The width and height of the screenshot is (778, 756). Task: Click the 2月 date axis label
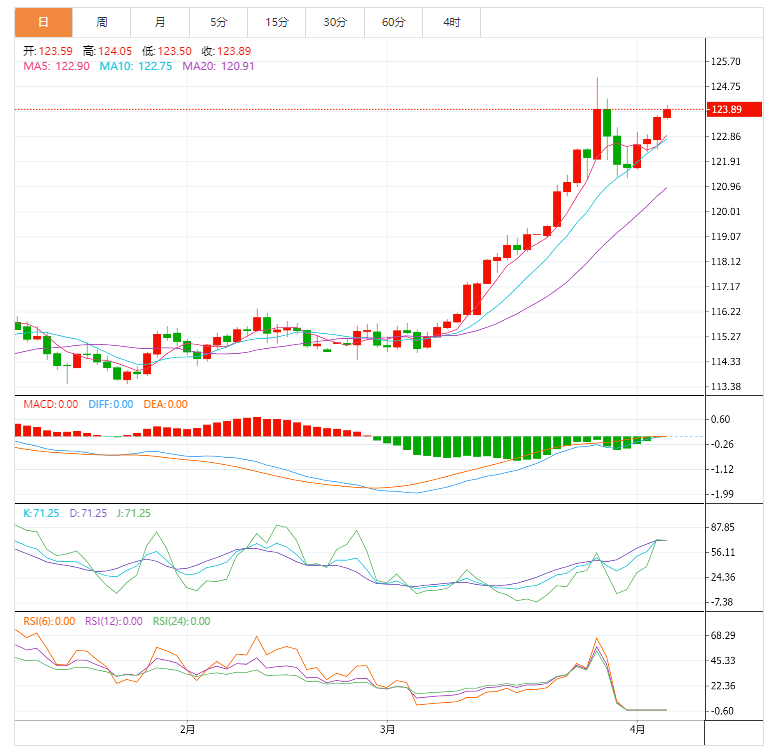[x=188, y=730]
